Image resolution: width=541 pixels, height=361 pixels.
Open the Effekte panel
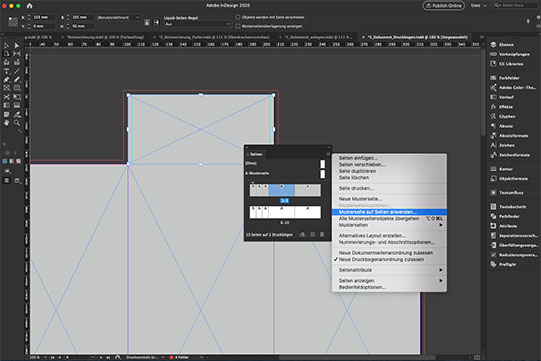[501, 107]
